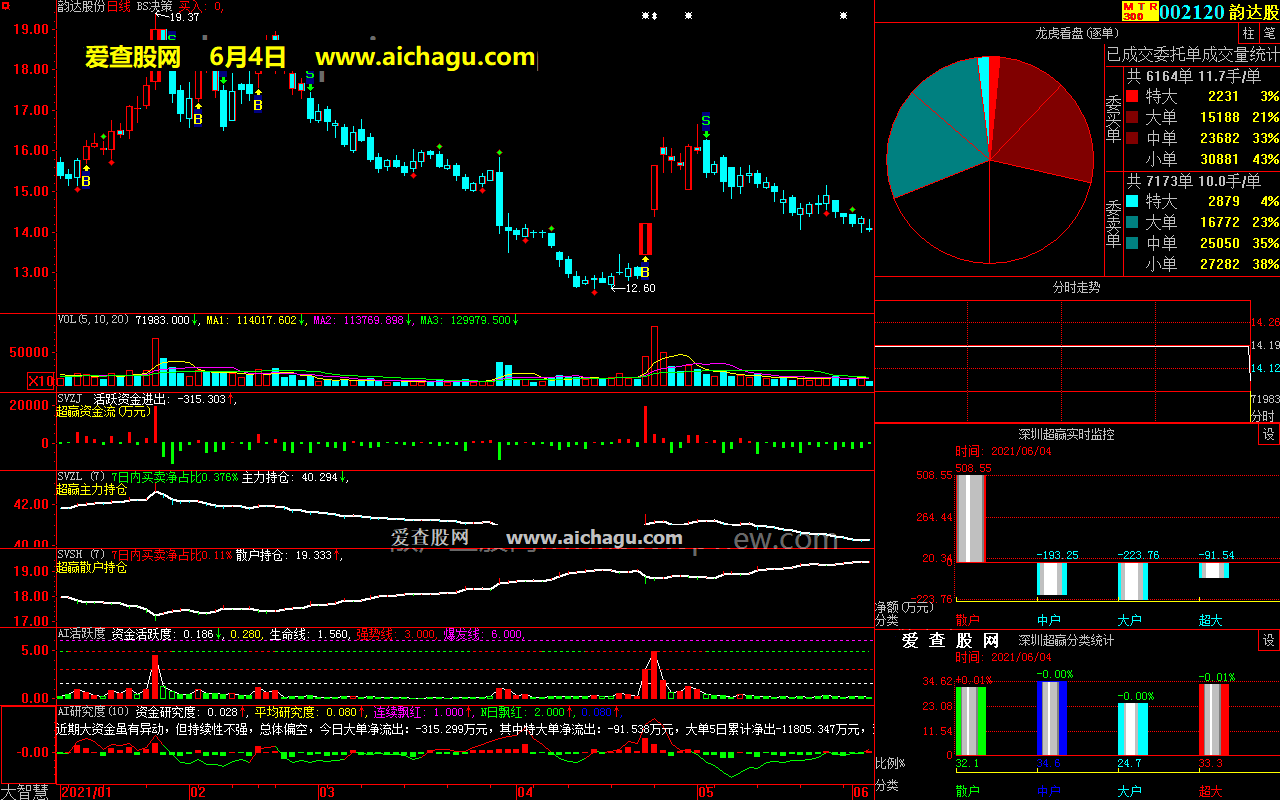Click the cyan 特大 sell-order swatch
1280x800 pixels.
1131,202
